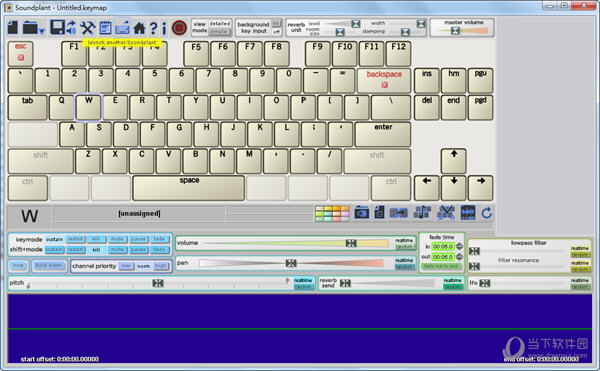The width and height of the screenshot is (600, 371).
Task: Select the up arrow key
Action: [x=453, y=161]
